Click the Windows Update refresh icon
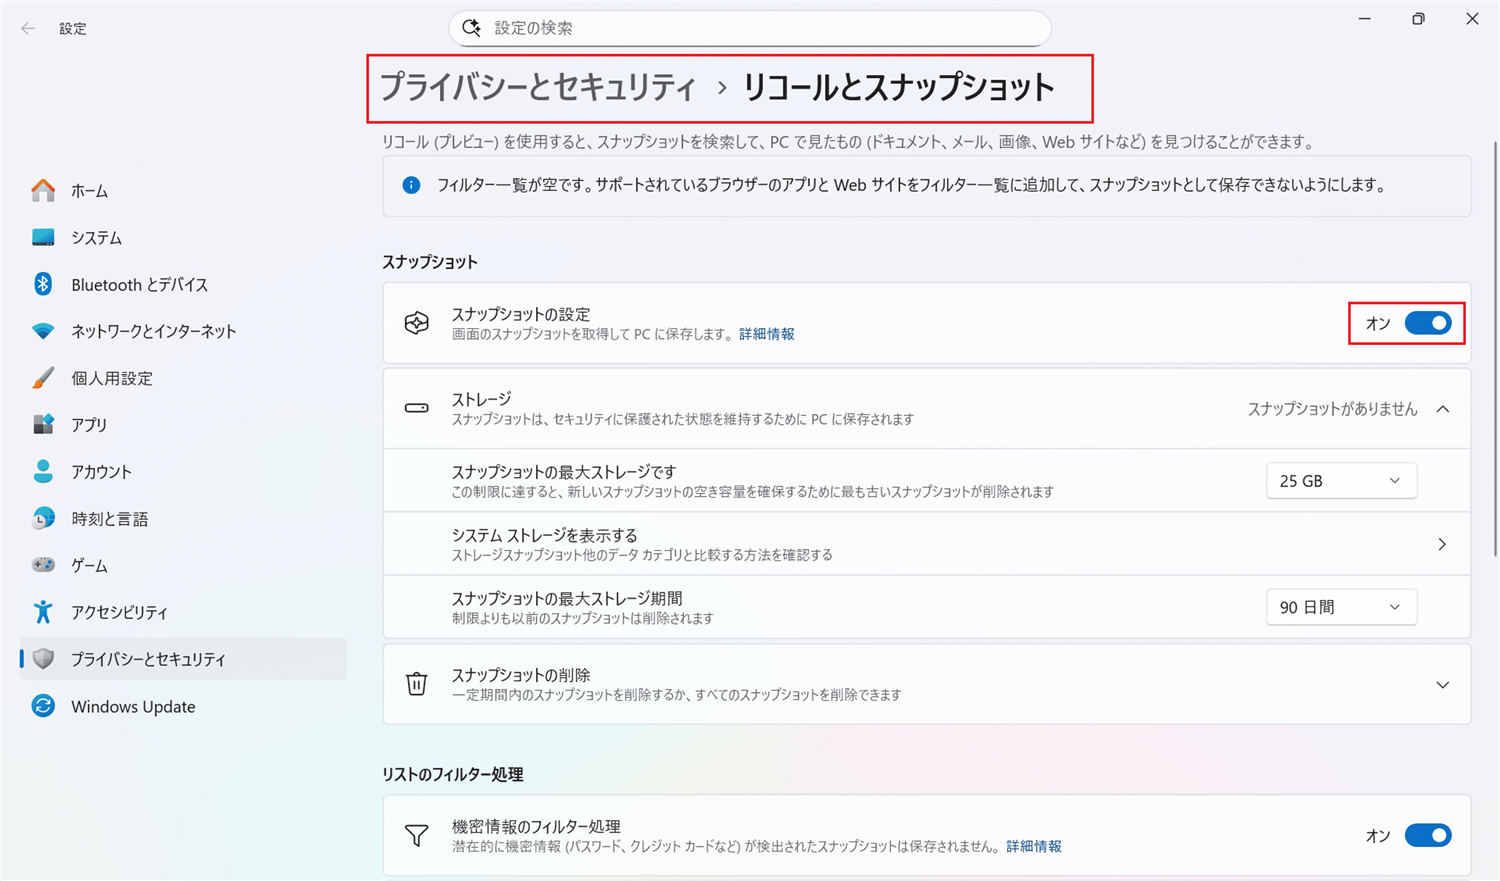The width and height of the screenshot is (1500, 881). 43,706
